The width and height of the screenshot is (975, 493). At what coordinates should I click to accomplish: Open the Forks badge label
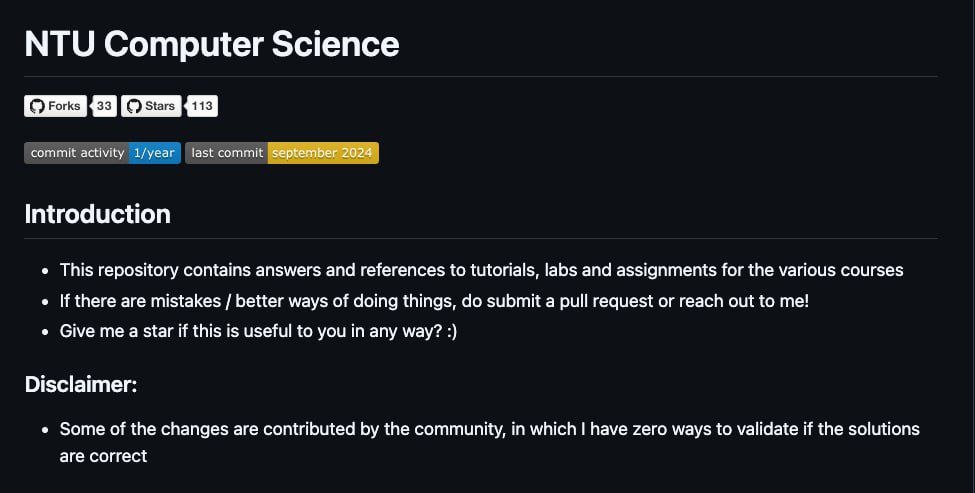pyautogui.click(x=55, y=106)
